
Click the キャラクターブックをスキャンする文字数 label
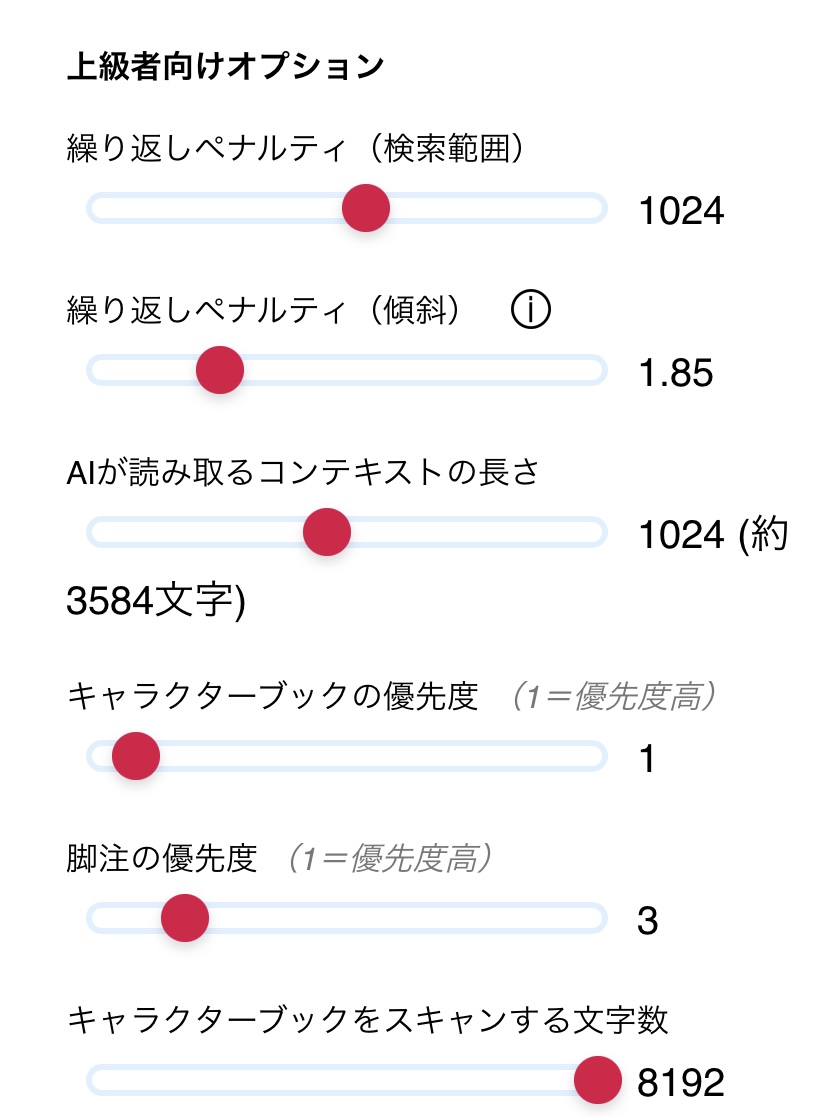point(367,1020)
